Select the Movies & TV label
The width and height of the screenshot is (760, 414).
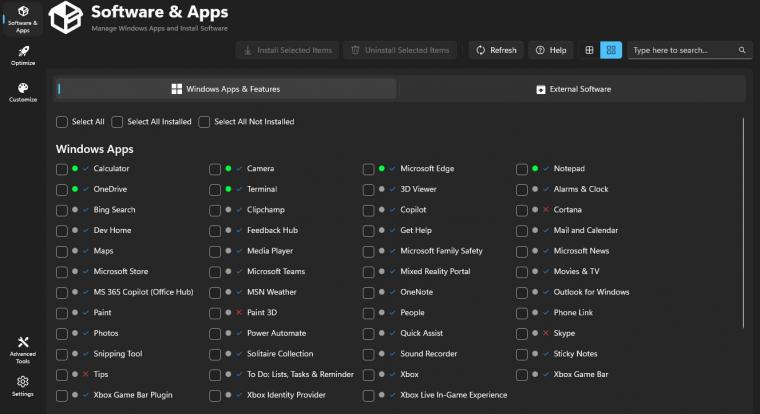576,271
